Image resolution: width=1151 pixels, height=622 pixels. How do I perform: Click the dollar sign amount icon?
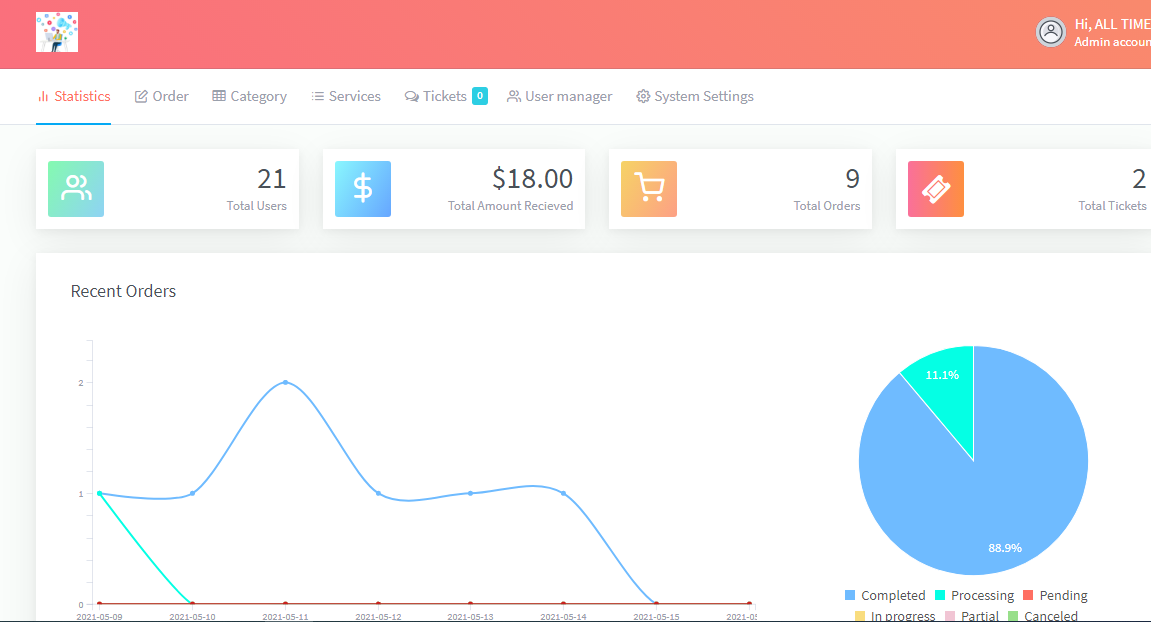(x=363, y=189)
